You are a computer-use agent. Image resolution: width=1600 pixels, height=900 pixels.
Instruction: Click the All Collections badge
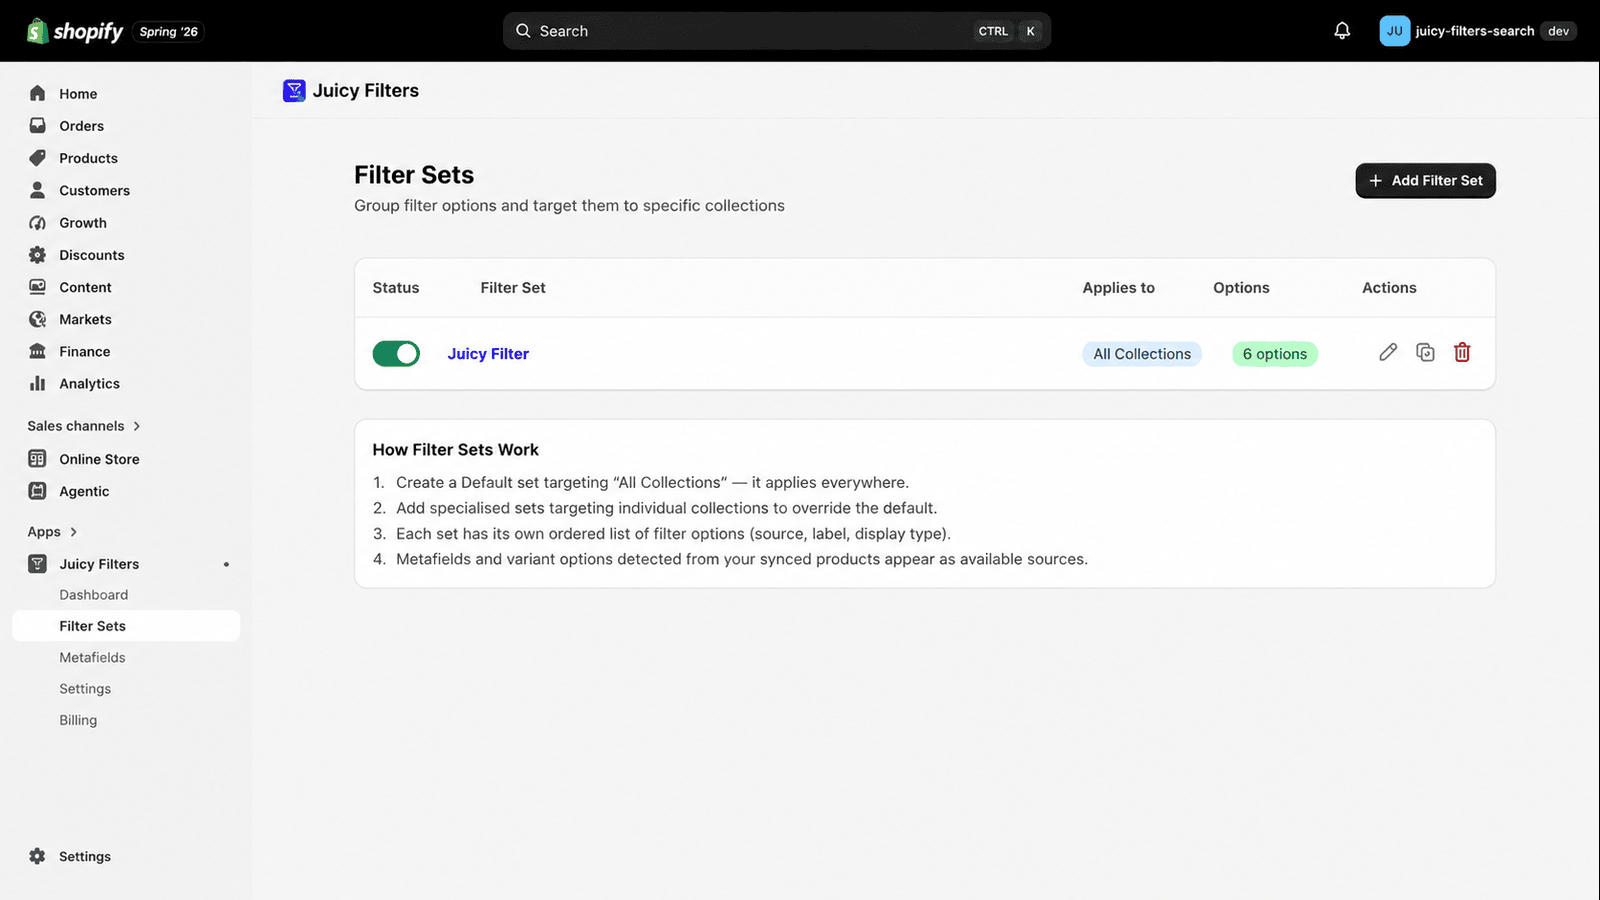coord(1142,354)
